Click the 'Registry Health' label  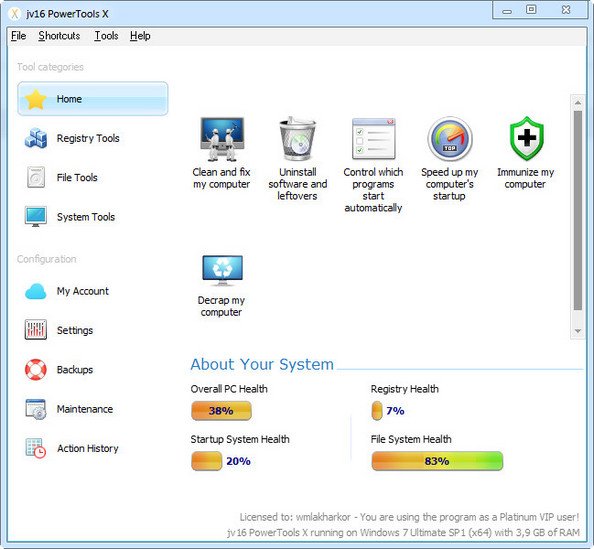405,389
